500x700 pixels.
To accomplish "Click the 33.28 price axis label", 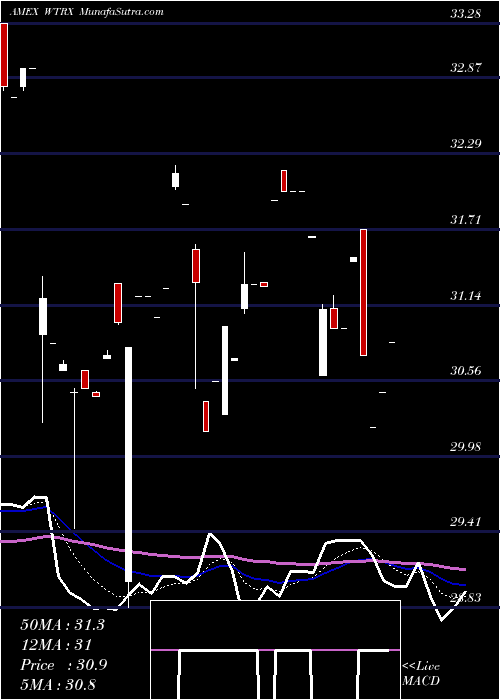I will point(465,13).
